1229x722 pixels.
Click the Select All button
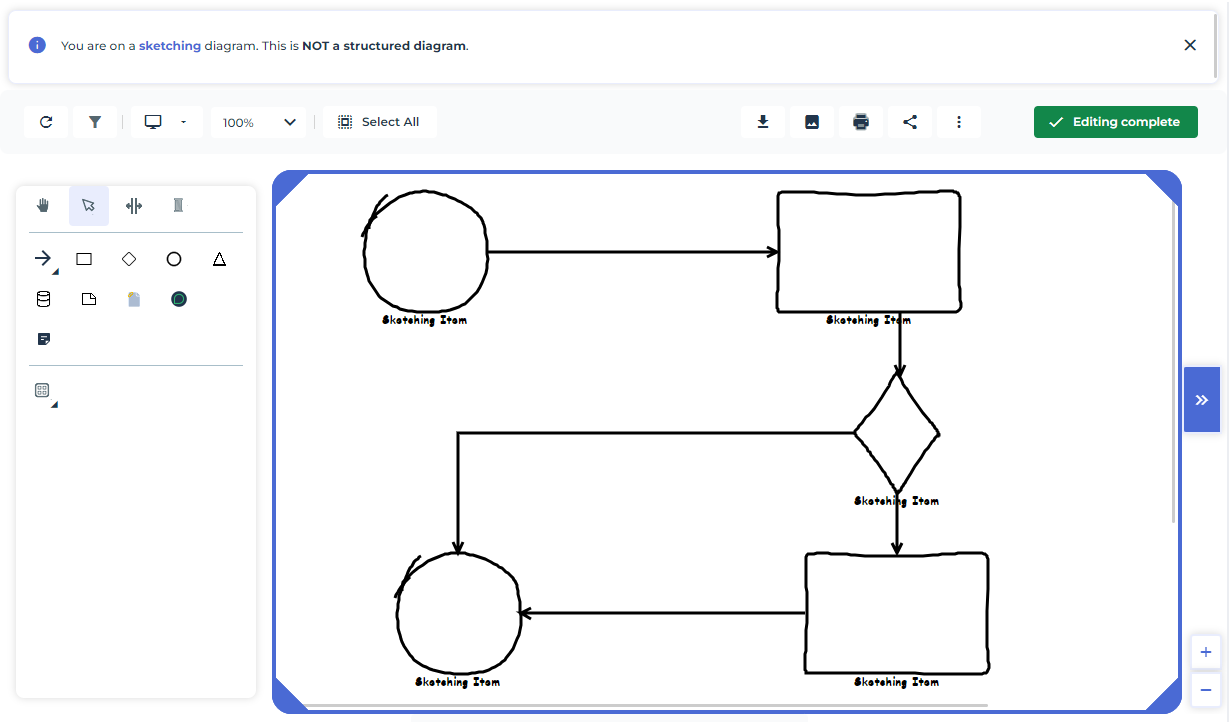click(379, 122)
